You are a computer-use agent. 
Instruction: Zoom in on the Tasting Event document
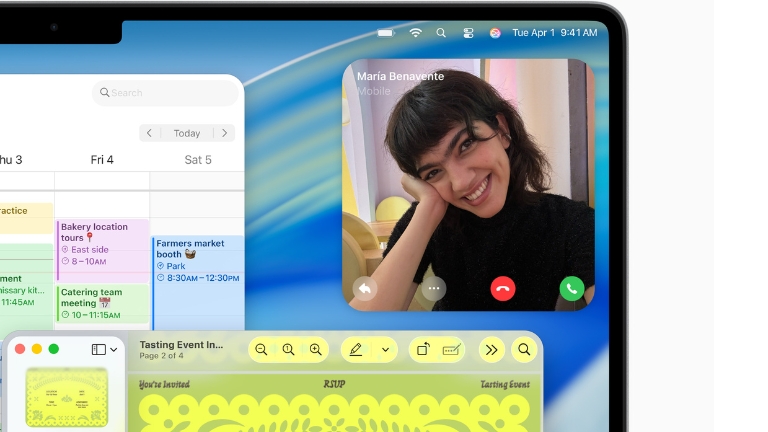point(315,349)
